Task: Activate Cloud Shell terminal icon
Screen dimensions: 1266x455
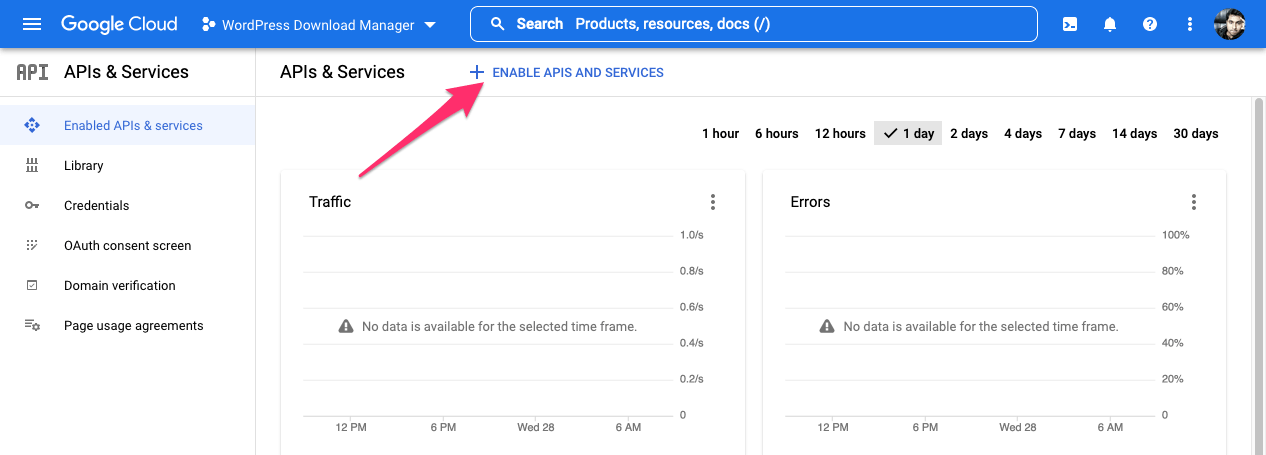Action: point(1070,24)
